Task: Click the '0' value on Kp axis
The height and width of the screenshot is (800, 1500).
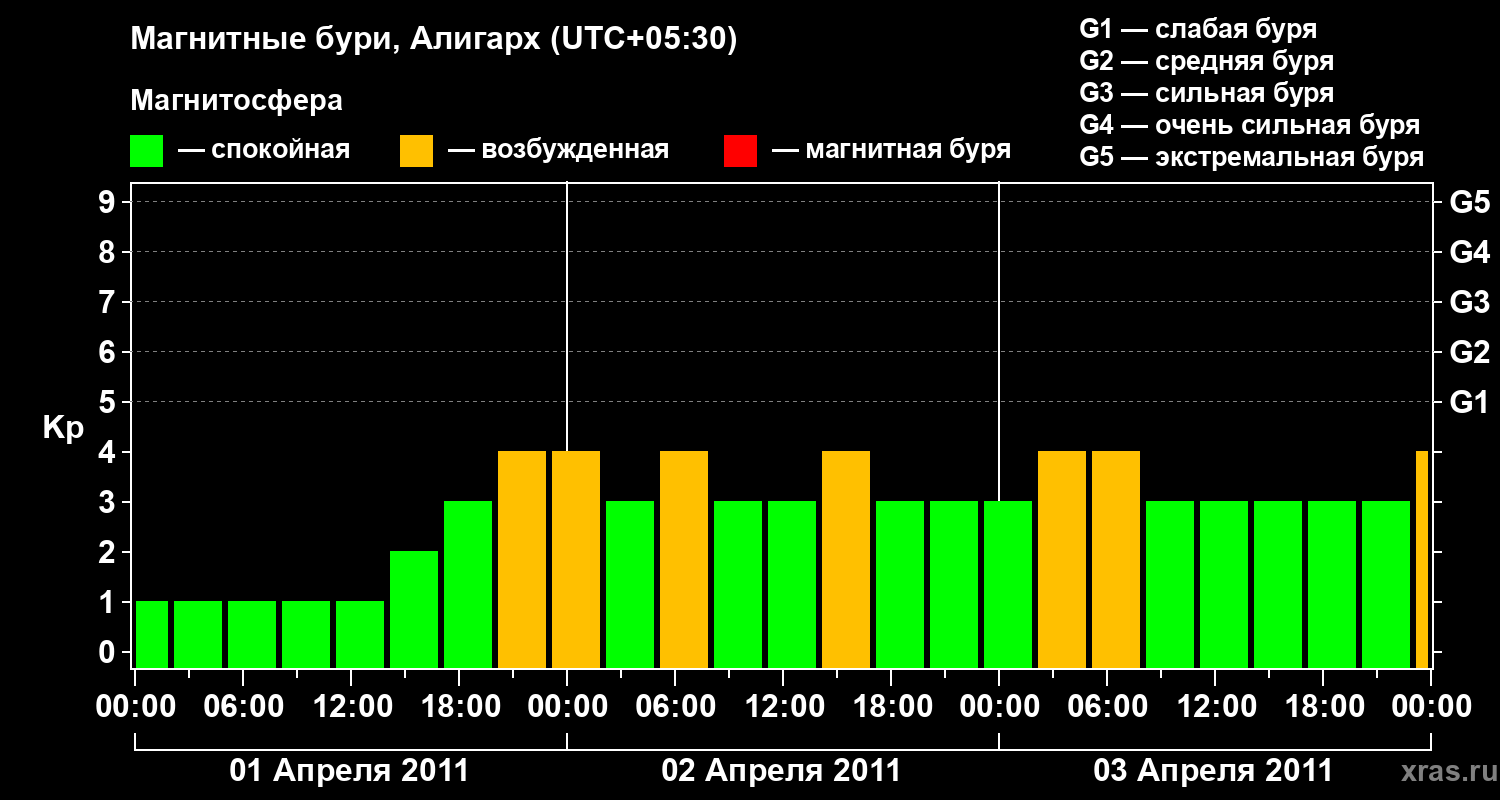Action: coord(109,652)
